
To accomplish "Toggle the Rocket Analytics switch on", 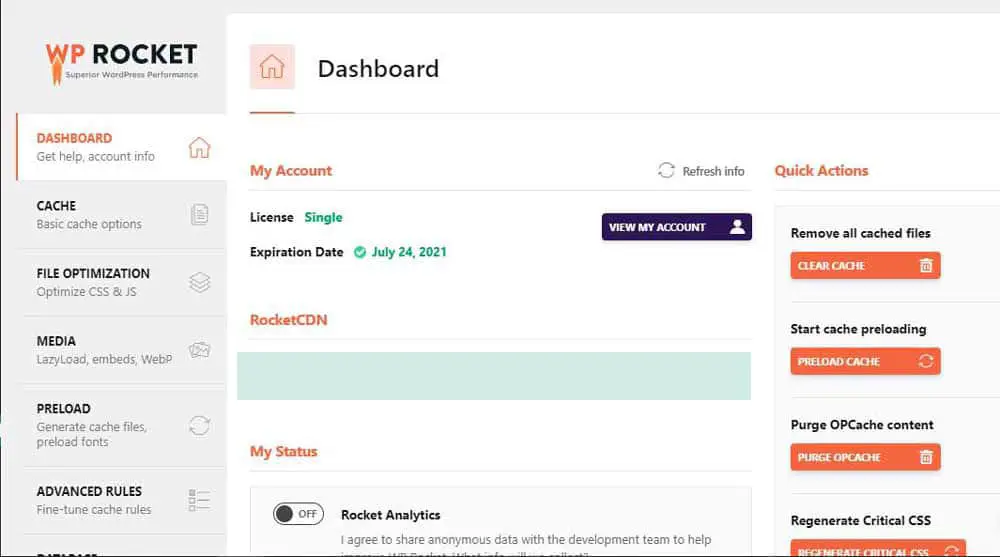I will [298, 514].
